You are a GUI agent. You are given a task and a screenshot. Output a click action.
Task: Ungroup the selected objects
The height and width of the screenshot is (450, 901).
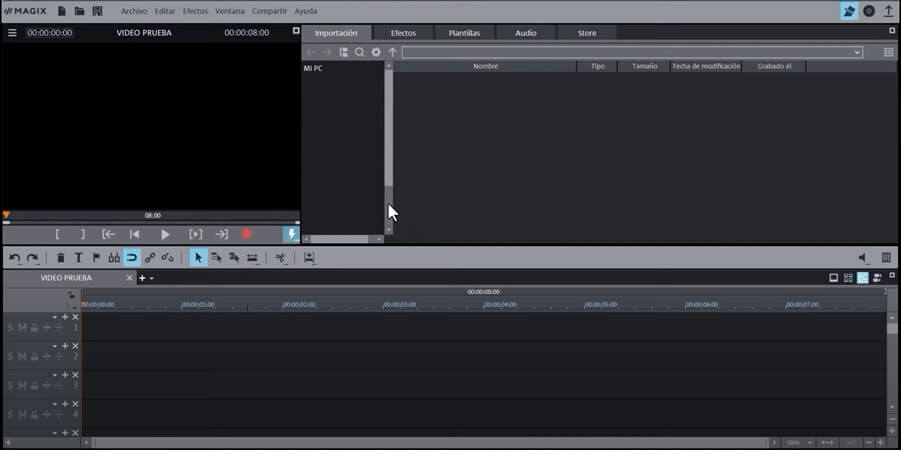tap(167, 258)
